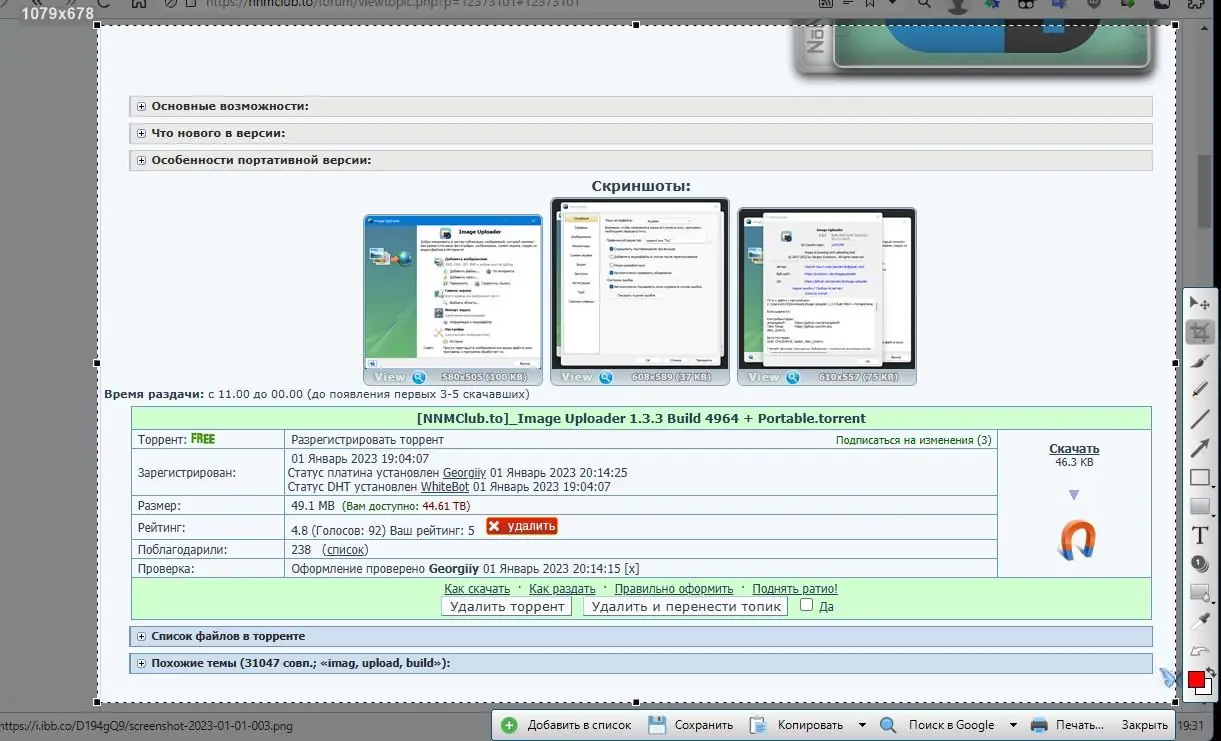Select the straight line tool
Screen dimensions: 1221x741
pyautogui.click(x=1200, y=418)
